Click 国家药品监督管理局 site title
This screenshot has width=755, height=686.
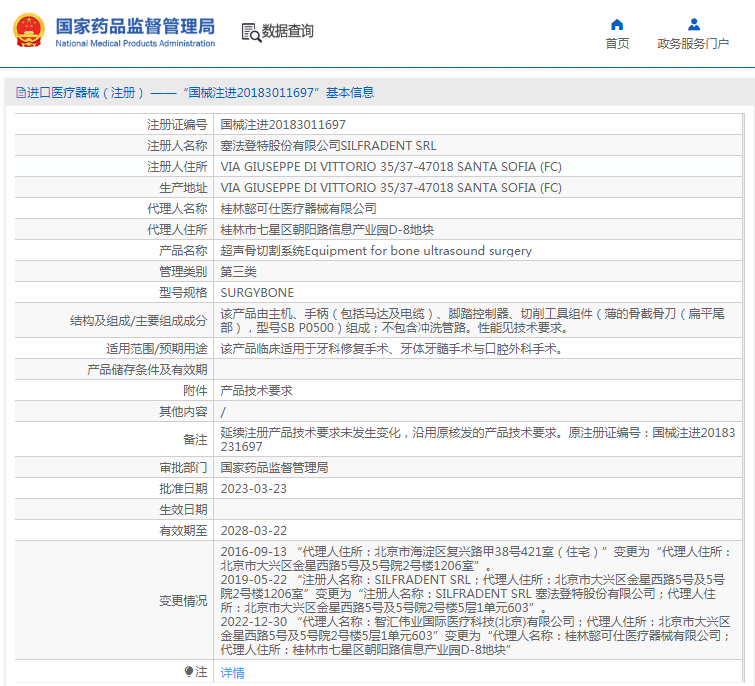pos(135,26)
